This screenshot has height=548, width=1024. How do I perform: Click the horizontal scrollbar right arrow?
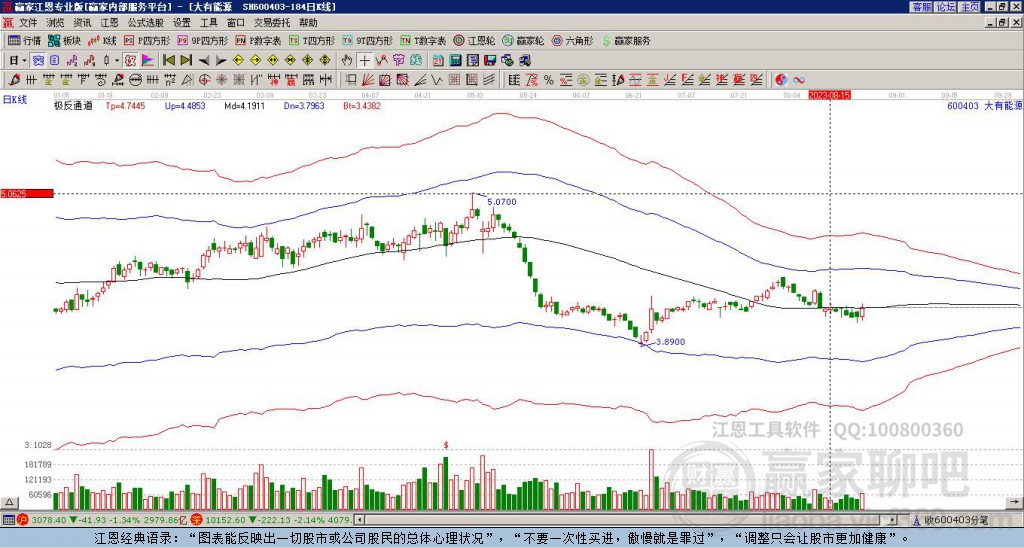[892, 520]
